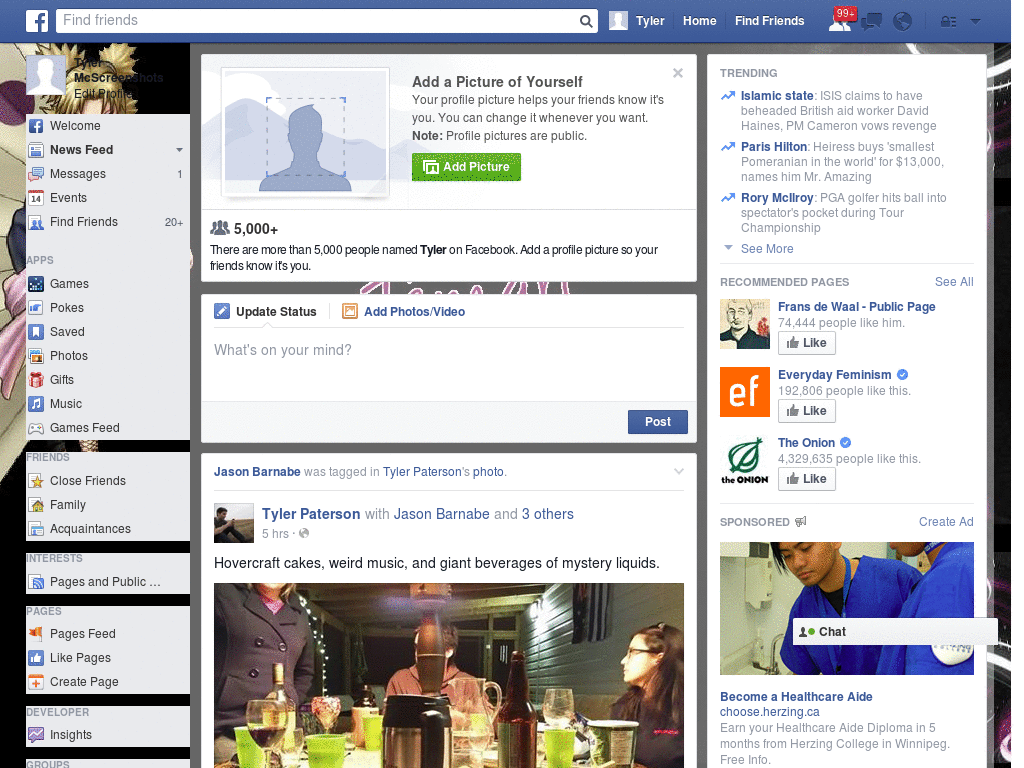
Task: Open Messages in sidebar
Action: tap(108, 174)
